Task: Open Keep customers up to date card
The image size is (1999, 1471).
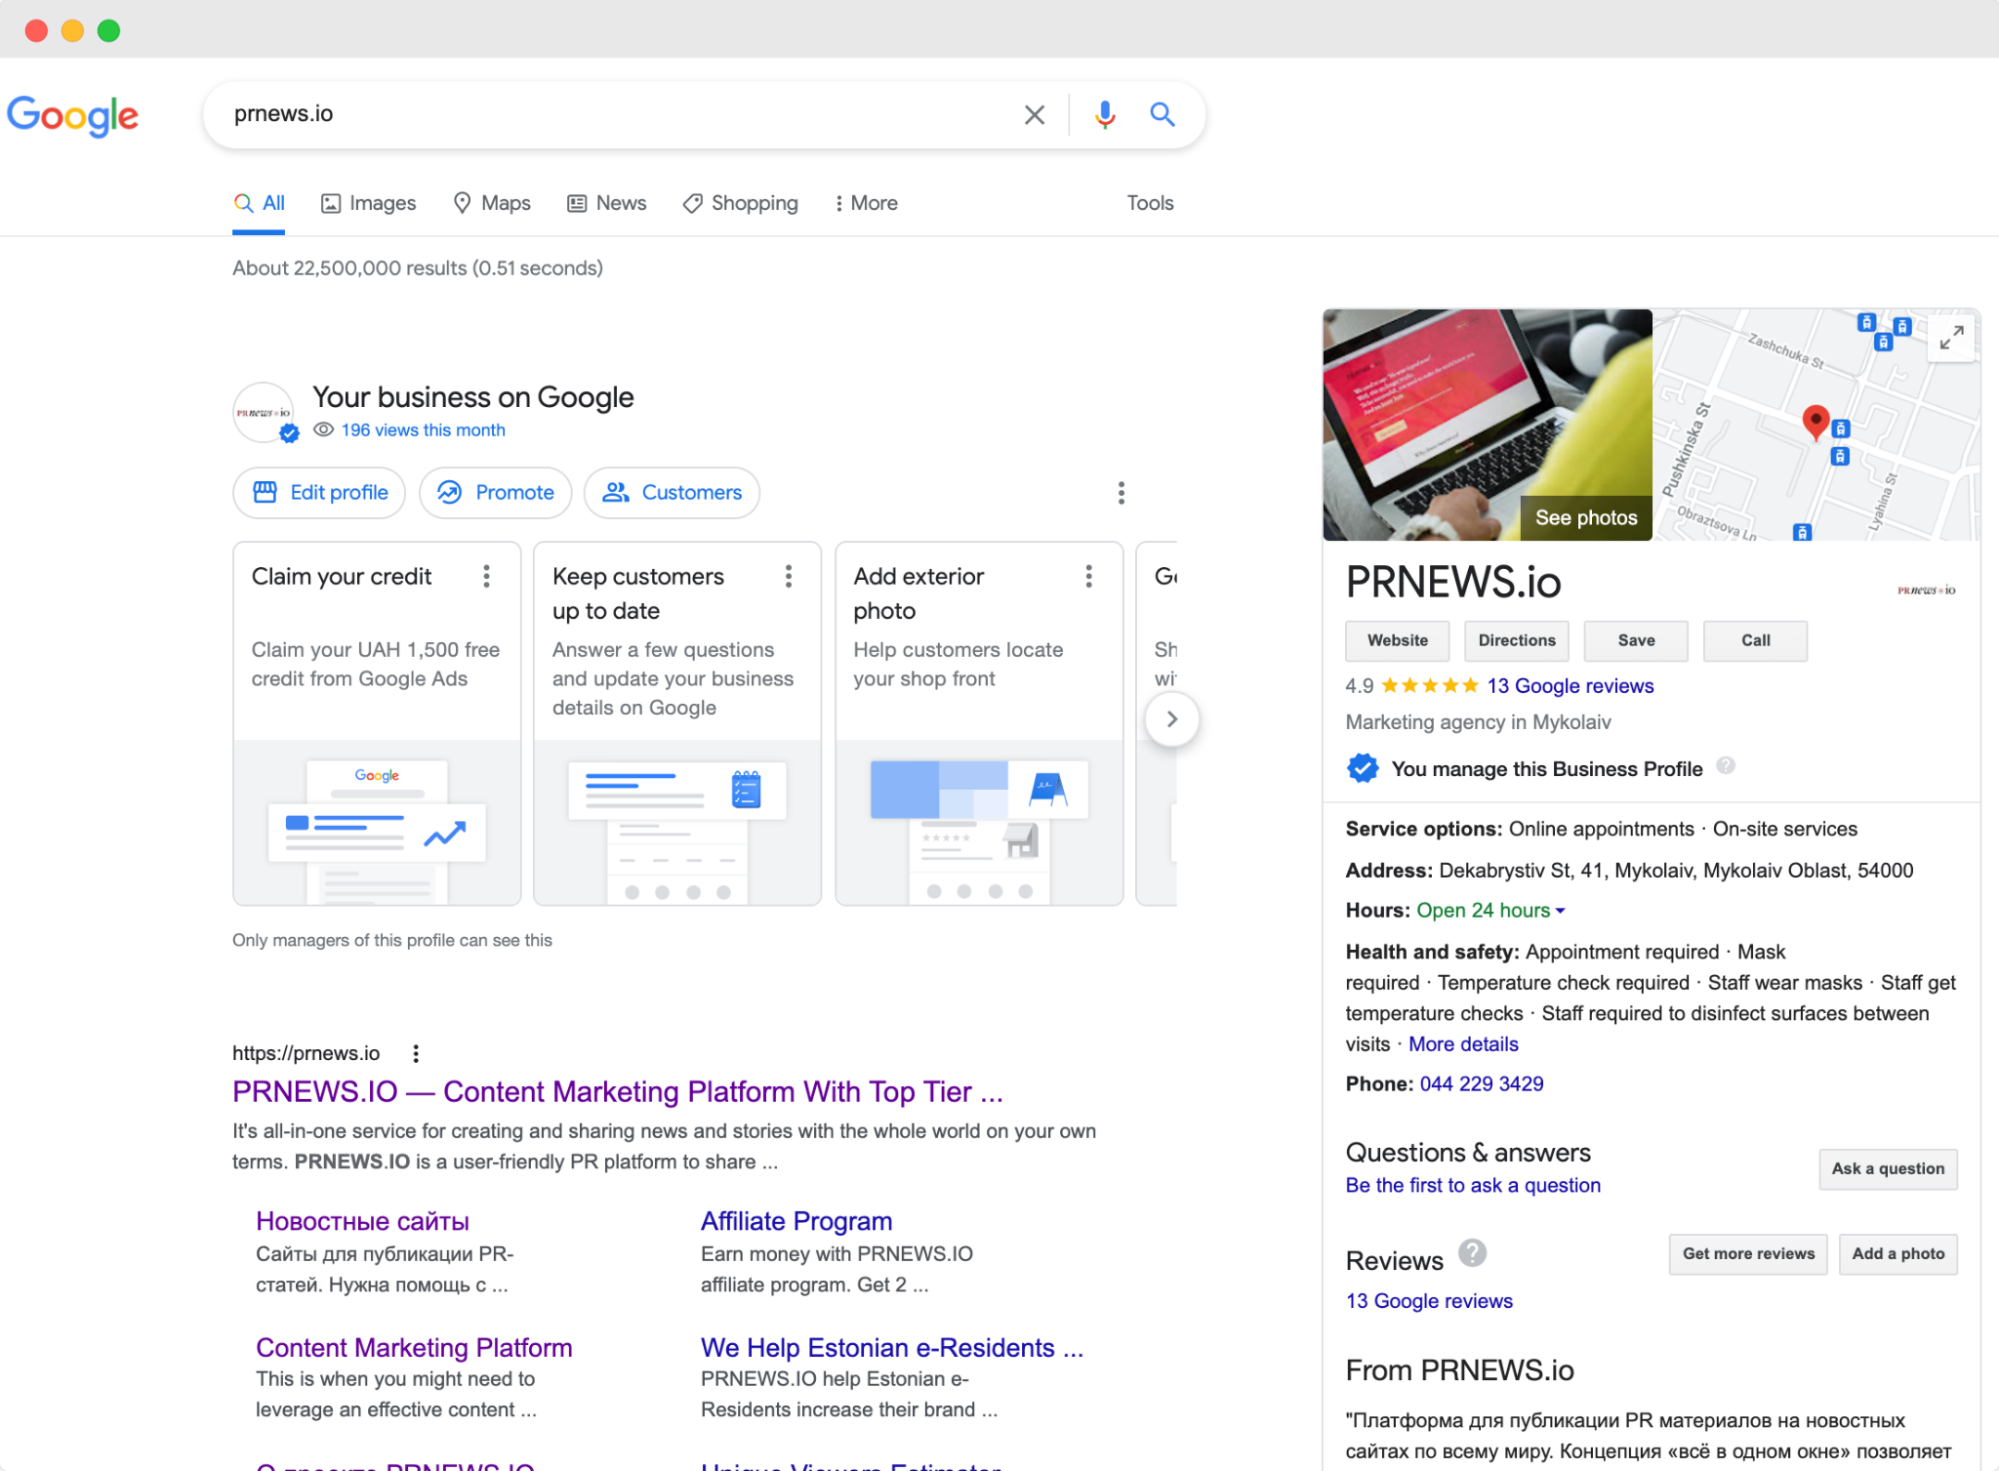Action: tap(677, 723)
